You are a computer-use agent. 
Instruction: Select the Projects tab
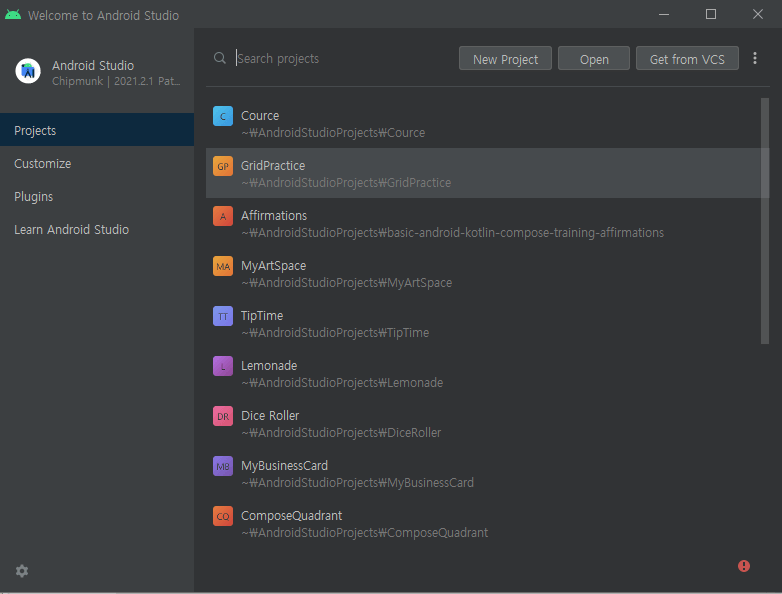tap(97, 130)
